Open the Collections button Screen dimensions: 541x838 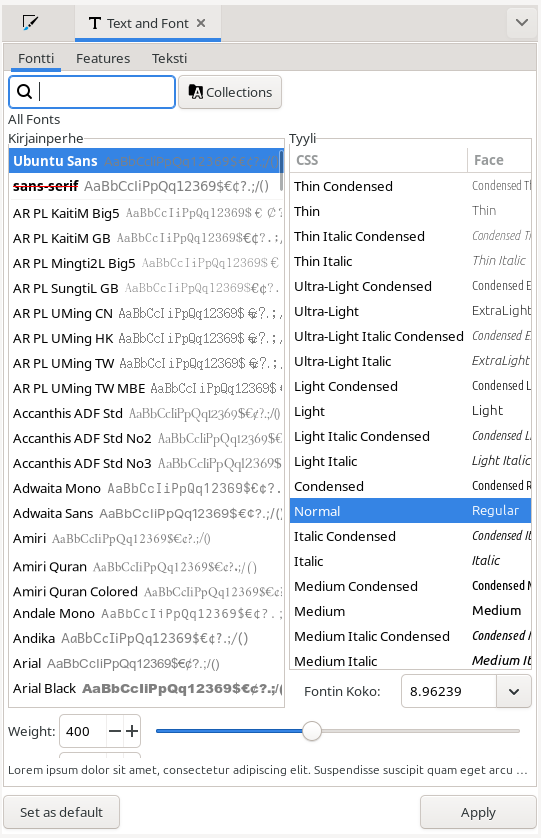230,92
